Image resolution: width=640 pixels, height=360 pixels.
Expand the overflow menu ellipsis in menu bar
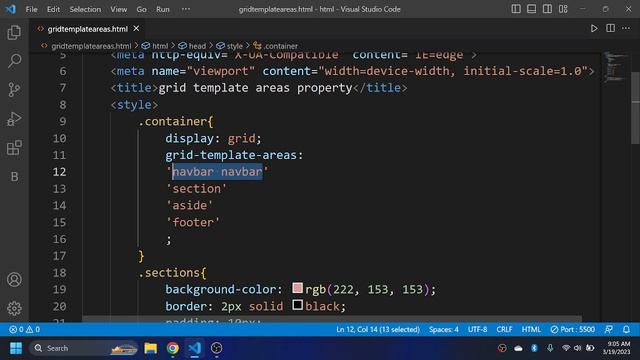coord(186,9)
